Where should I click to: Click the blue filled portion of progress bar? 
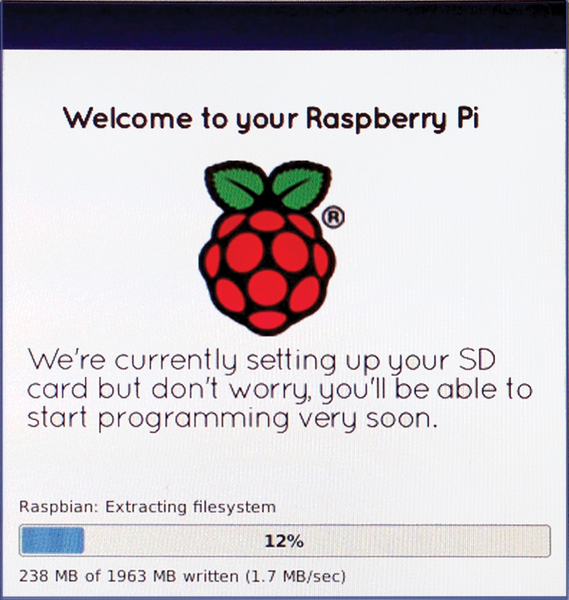[52, 540]
